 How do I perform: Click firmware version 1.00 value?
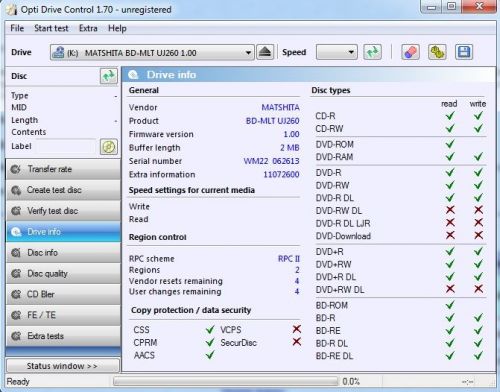pos(291,134)
